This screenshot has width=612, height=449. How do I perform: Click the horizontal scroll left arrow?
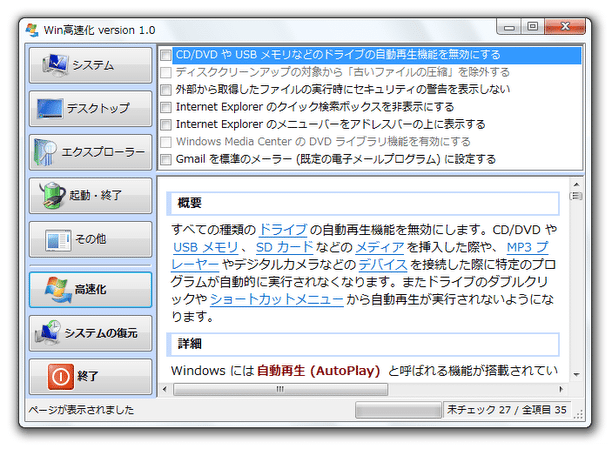pyautogui.click(x=165, y=389)
